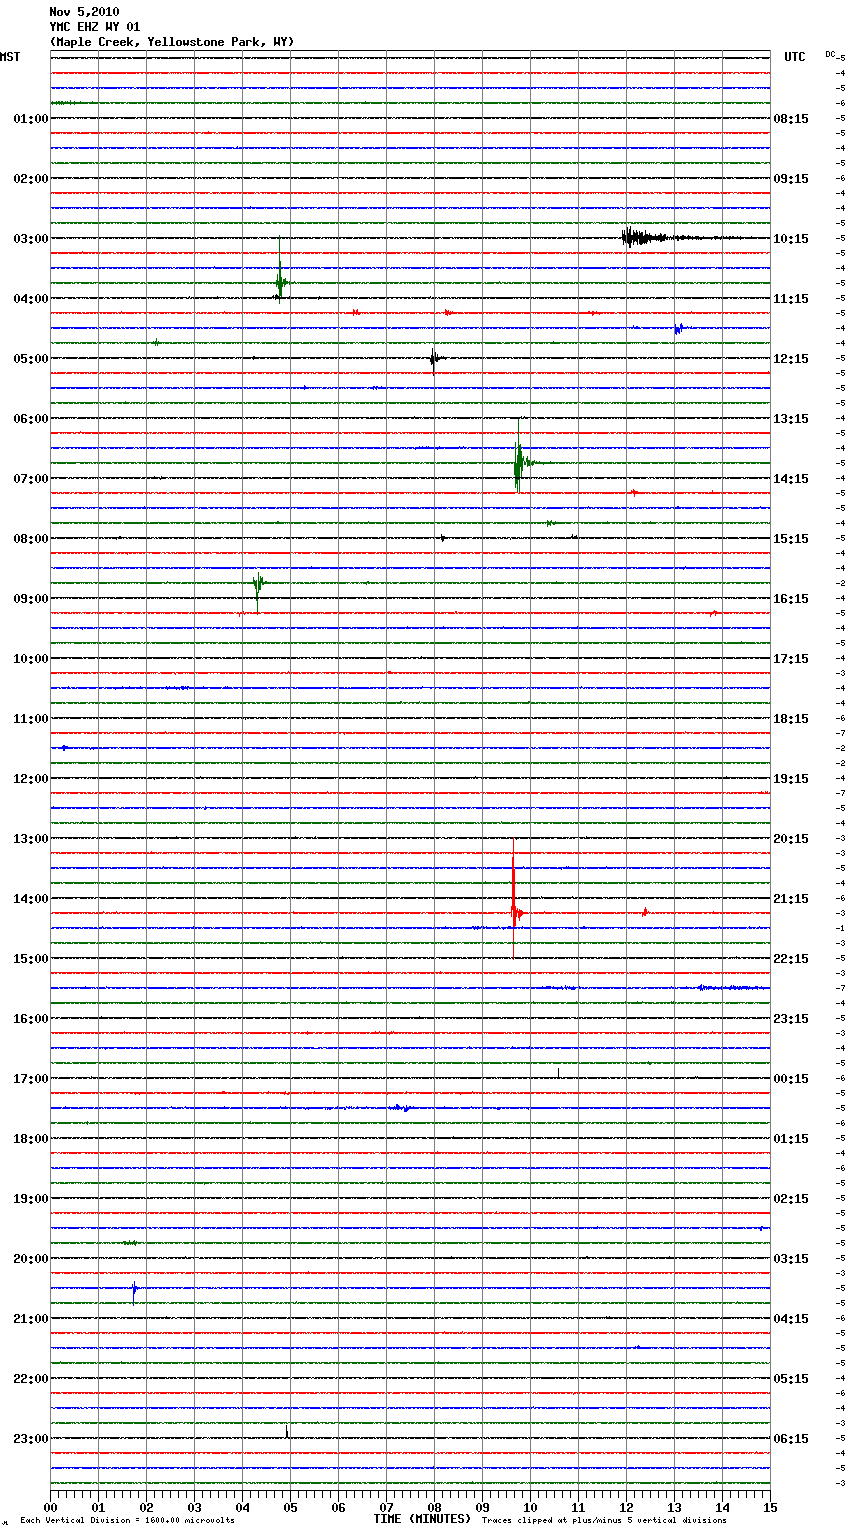
Task: Select the 14:00 MST row label
Action: click(x=31, y=898)
